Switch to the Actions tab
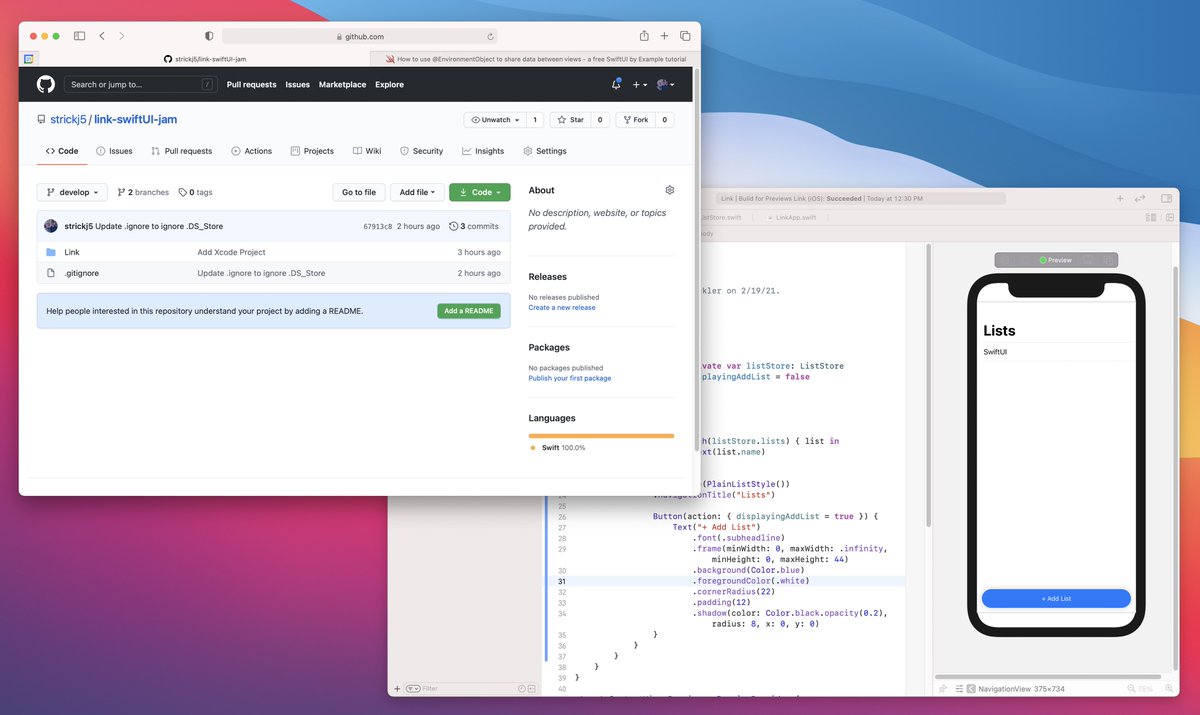 pyautogui.click(x=251, y=151)
